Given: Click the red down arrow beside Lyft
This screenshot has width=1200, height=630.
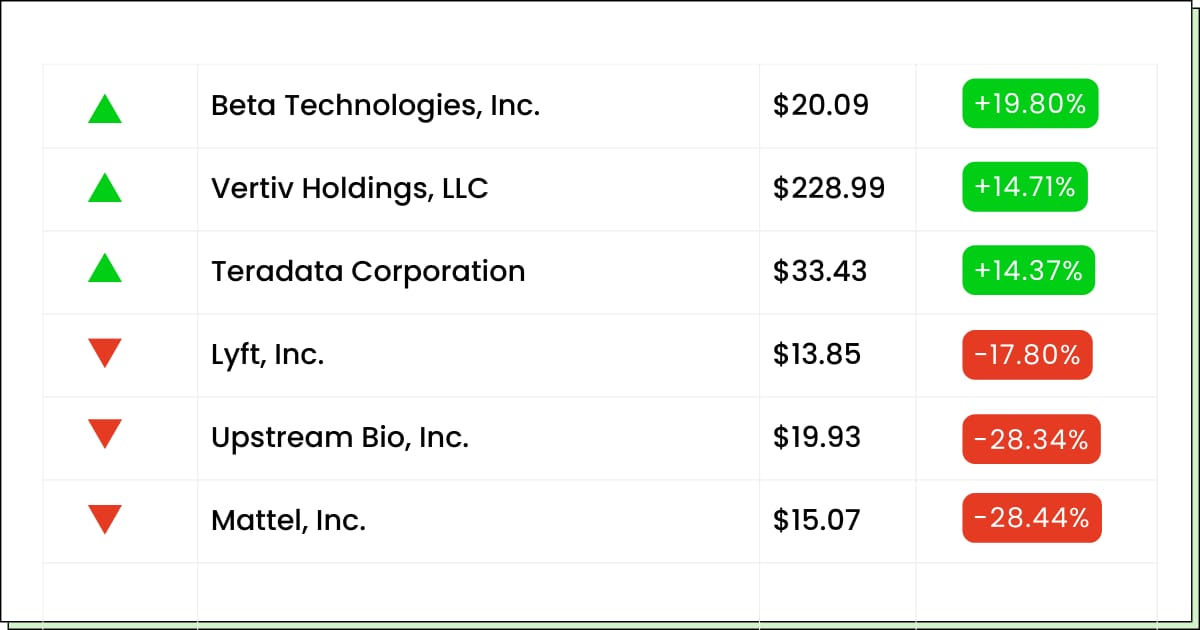Looking at the screenshot, I should point(105,353).
